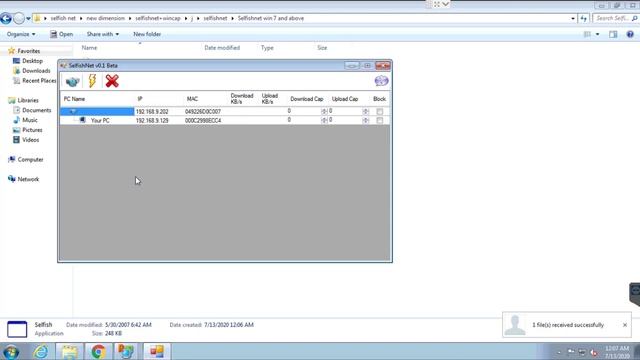The height and width of the screenshot is (360, 640).
Task: Click the Open button in Explorer toolbar
Action: point(61,34)
